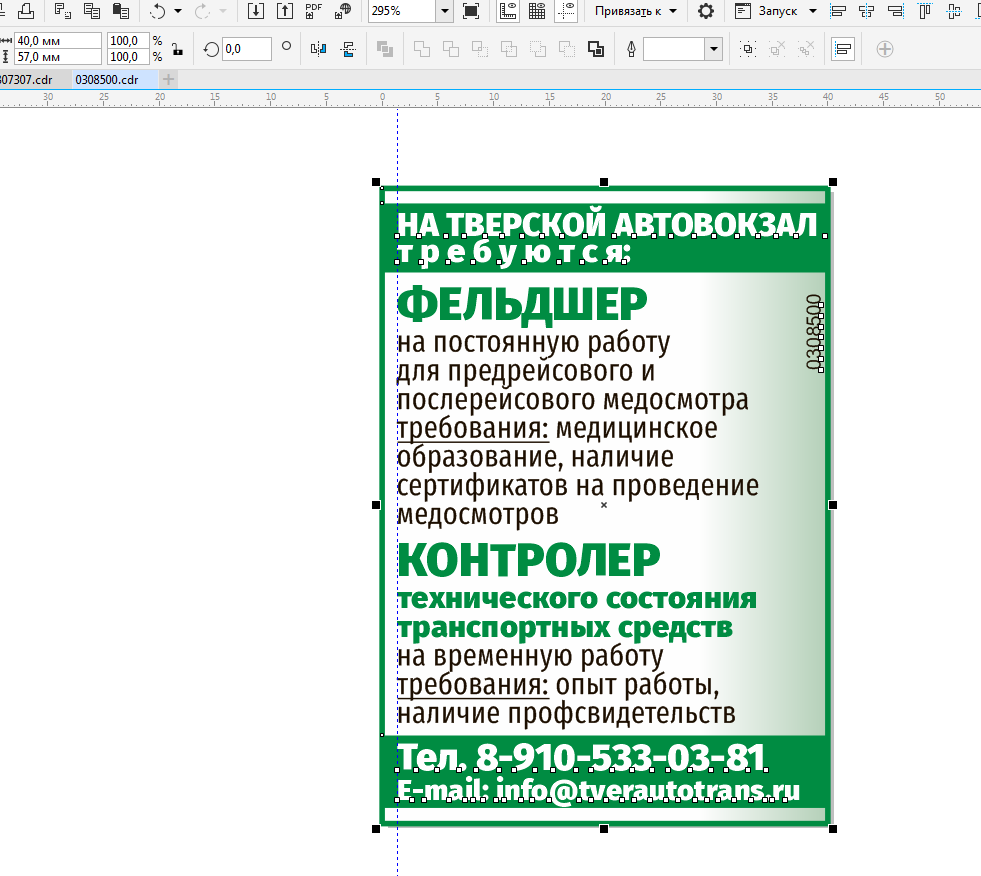The height and width of the screenshot is (876, 981).
Task: Add a new document with the plus tab
Action: point(168,79)
